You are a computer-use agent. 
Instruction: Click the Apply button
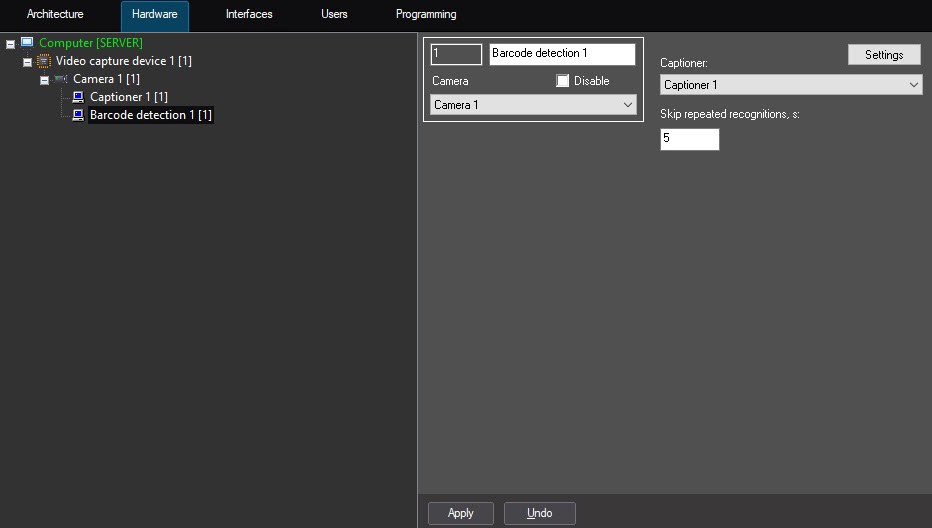point(461,513)
